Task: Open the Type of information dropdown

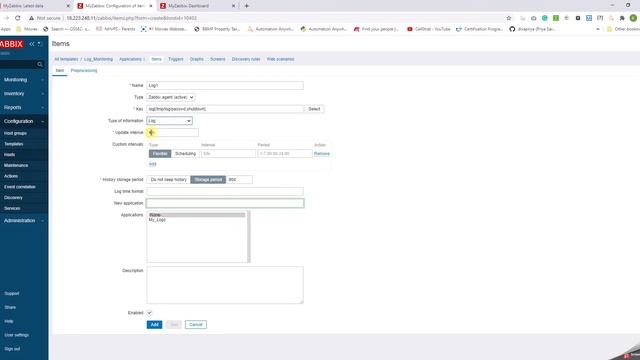Action: [x=169, y=121]
